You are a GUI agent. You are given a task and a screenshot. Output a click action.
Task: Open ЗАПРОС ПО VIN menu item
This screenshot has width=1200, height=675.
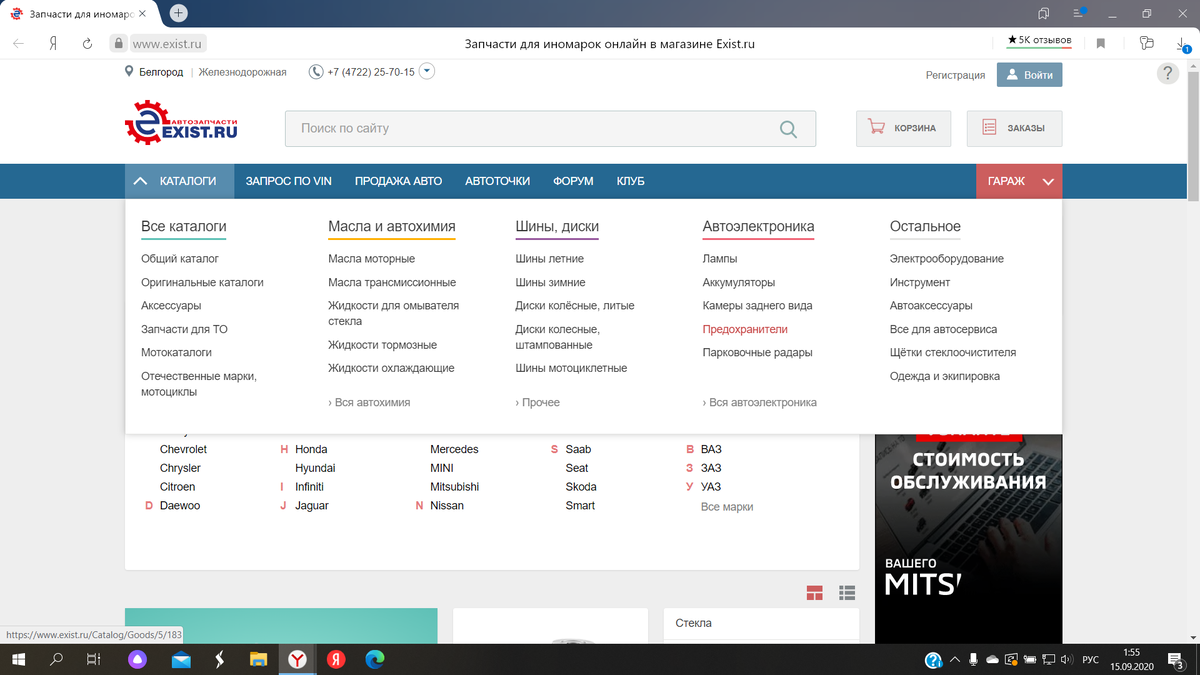pos(289,181)
